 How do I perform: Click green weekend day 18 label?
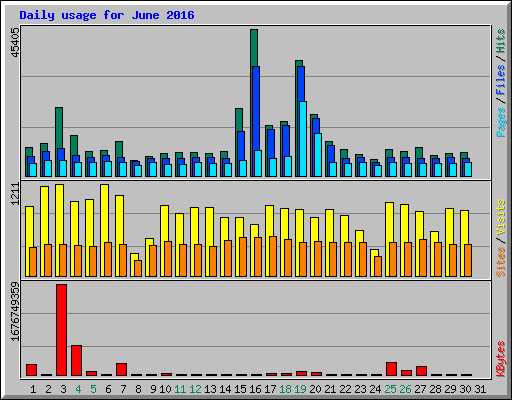[x=285, y=389]
